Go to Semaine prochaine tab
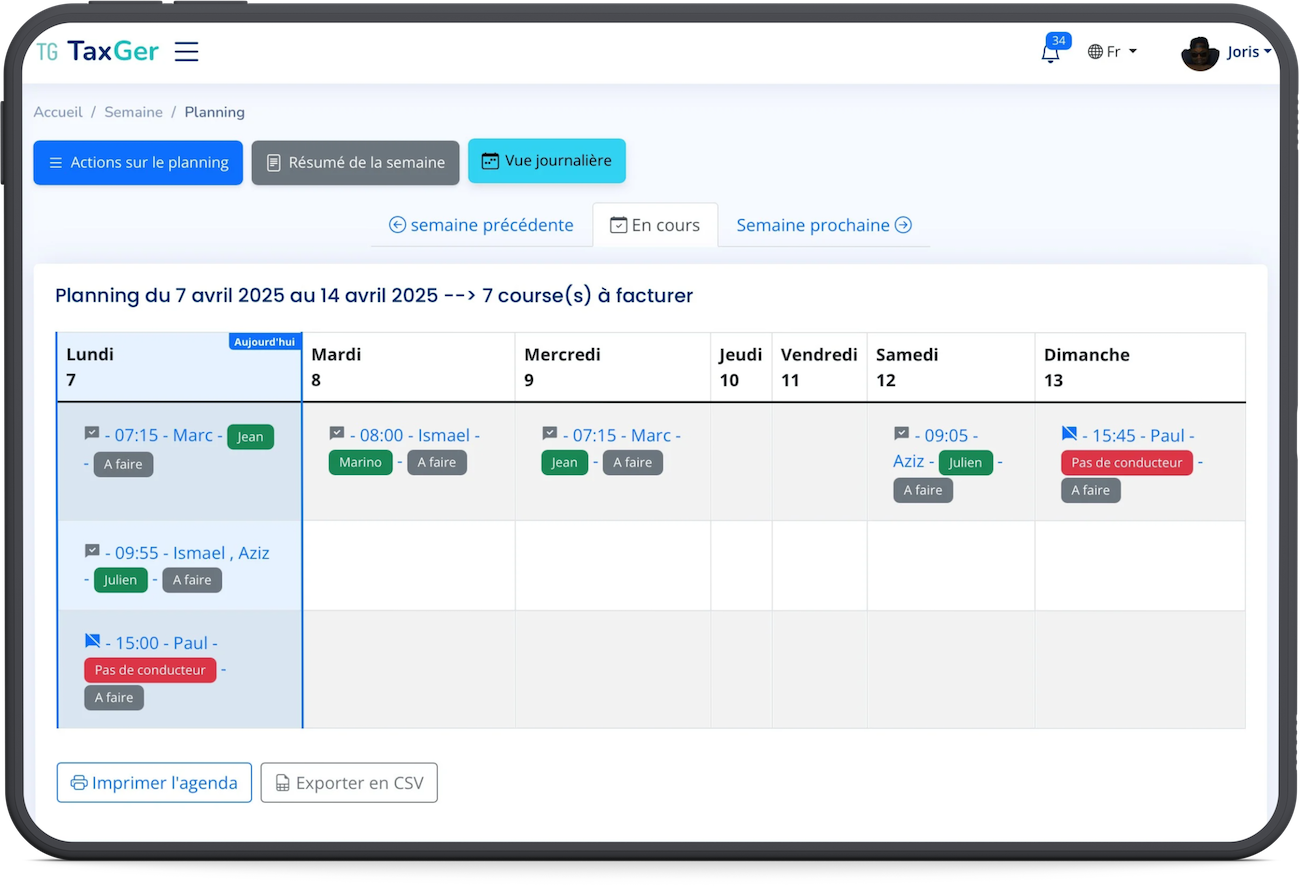The image size is (1300, 887). (824, 225)
